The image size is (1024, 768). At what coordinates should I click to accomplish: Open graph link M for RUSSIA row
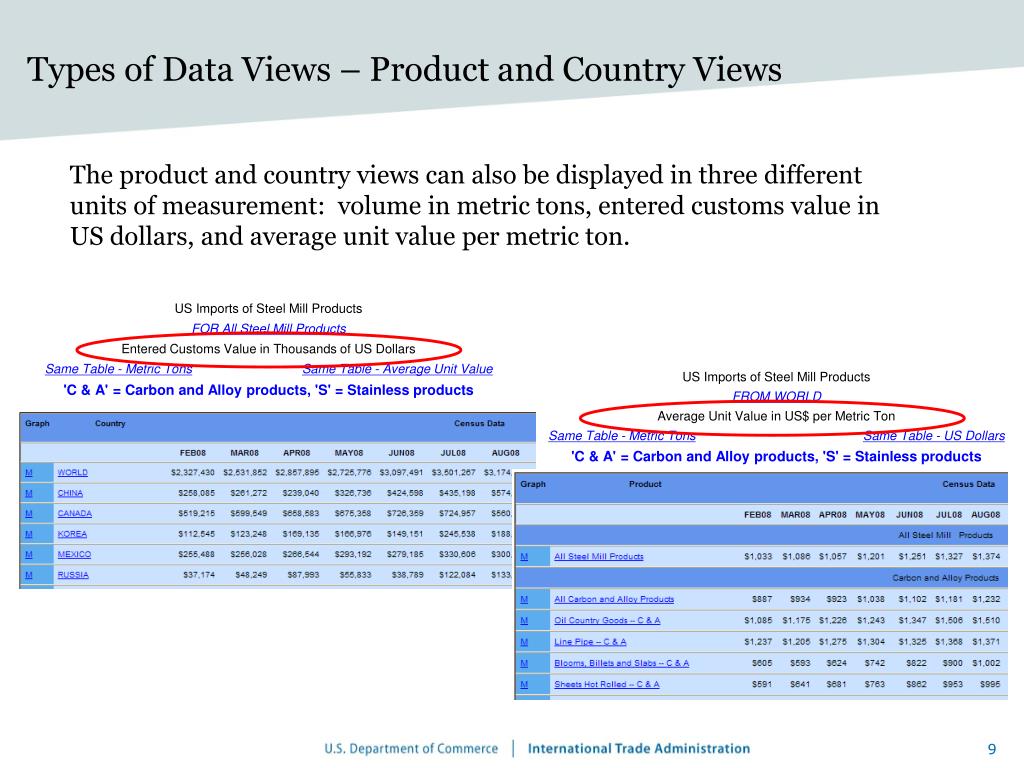coord(29,575)
